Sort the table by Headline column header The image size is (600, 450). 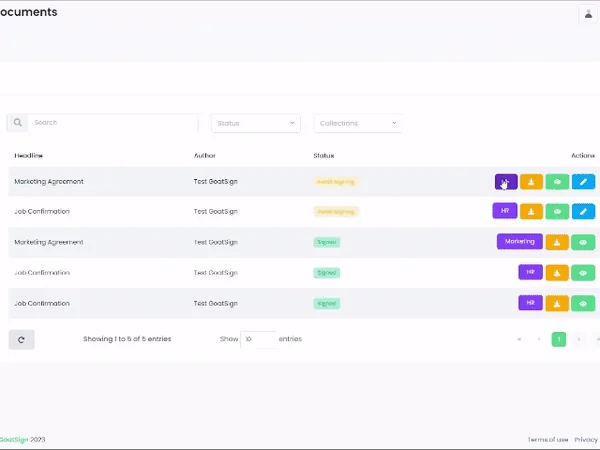pyautogui.click(x=28, y=156)
